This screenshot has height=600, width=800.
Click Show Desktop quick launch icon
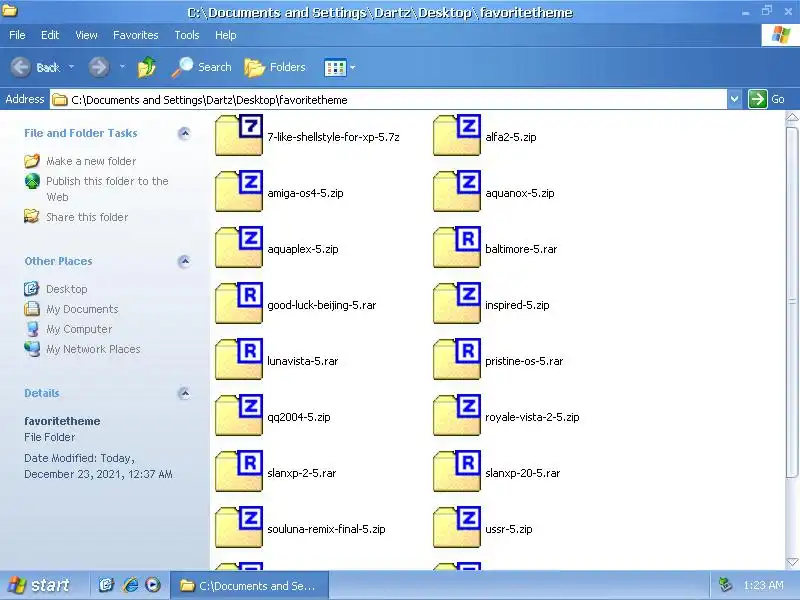(x=106, y=585)
